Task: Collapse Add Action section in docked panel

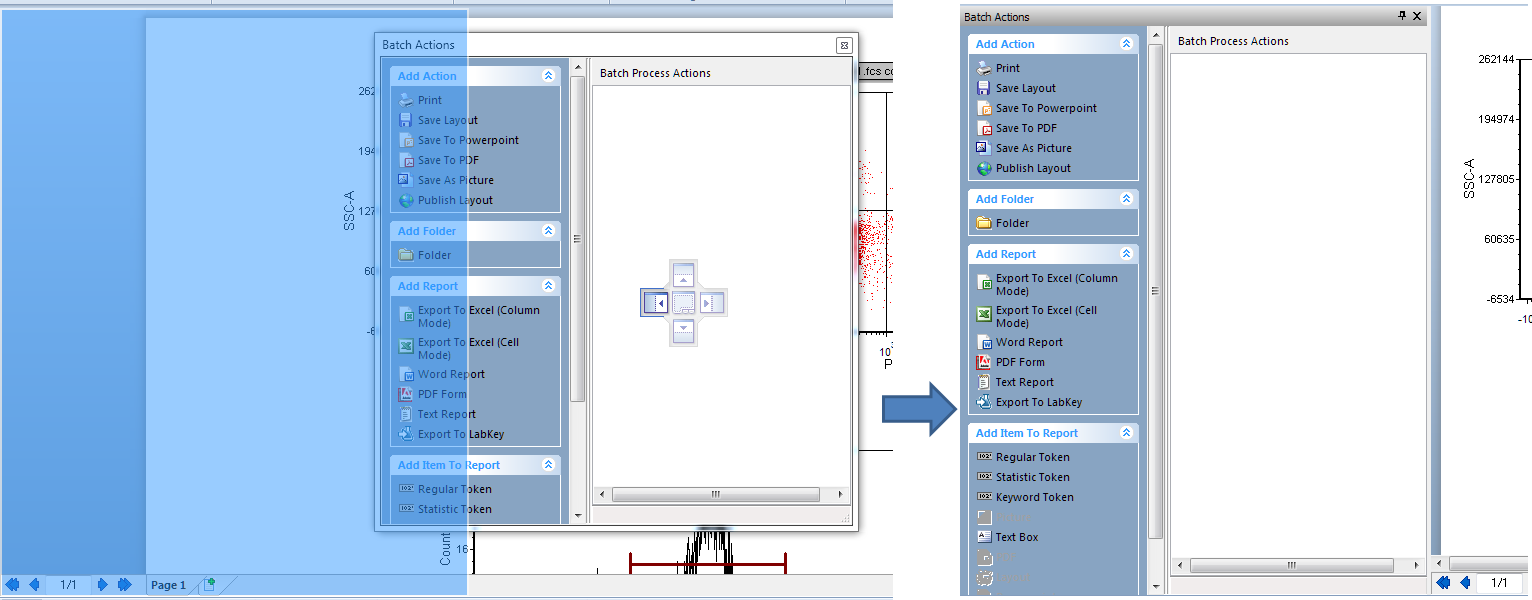Action: pyautogui.click(x=1126, y=44)
